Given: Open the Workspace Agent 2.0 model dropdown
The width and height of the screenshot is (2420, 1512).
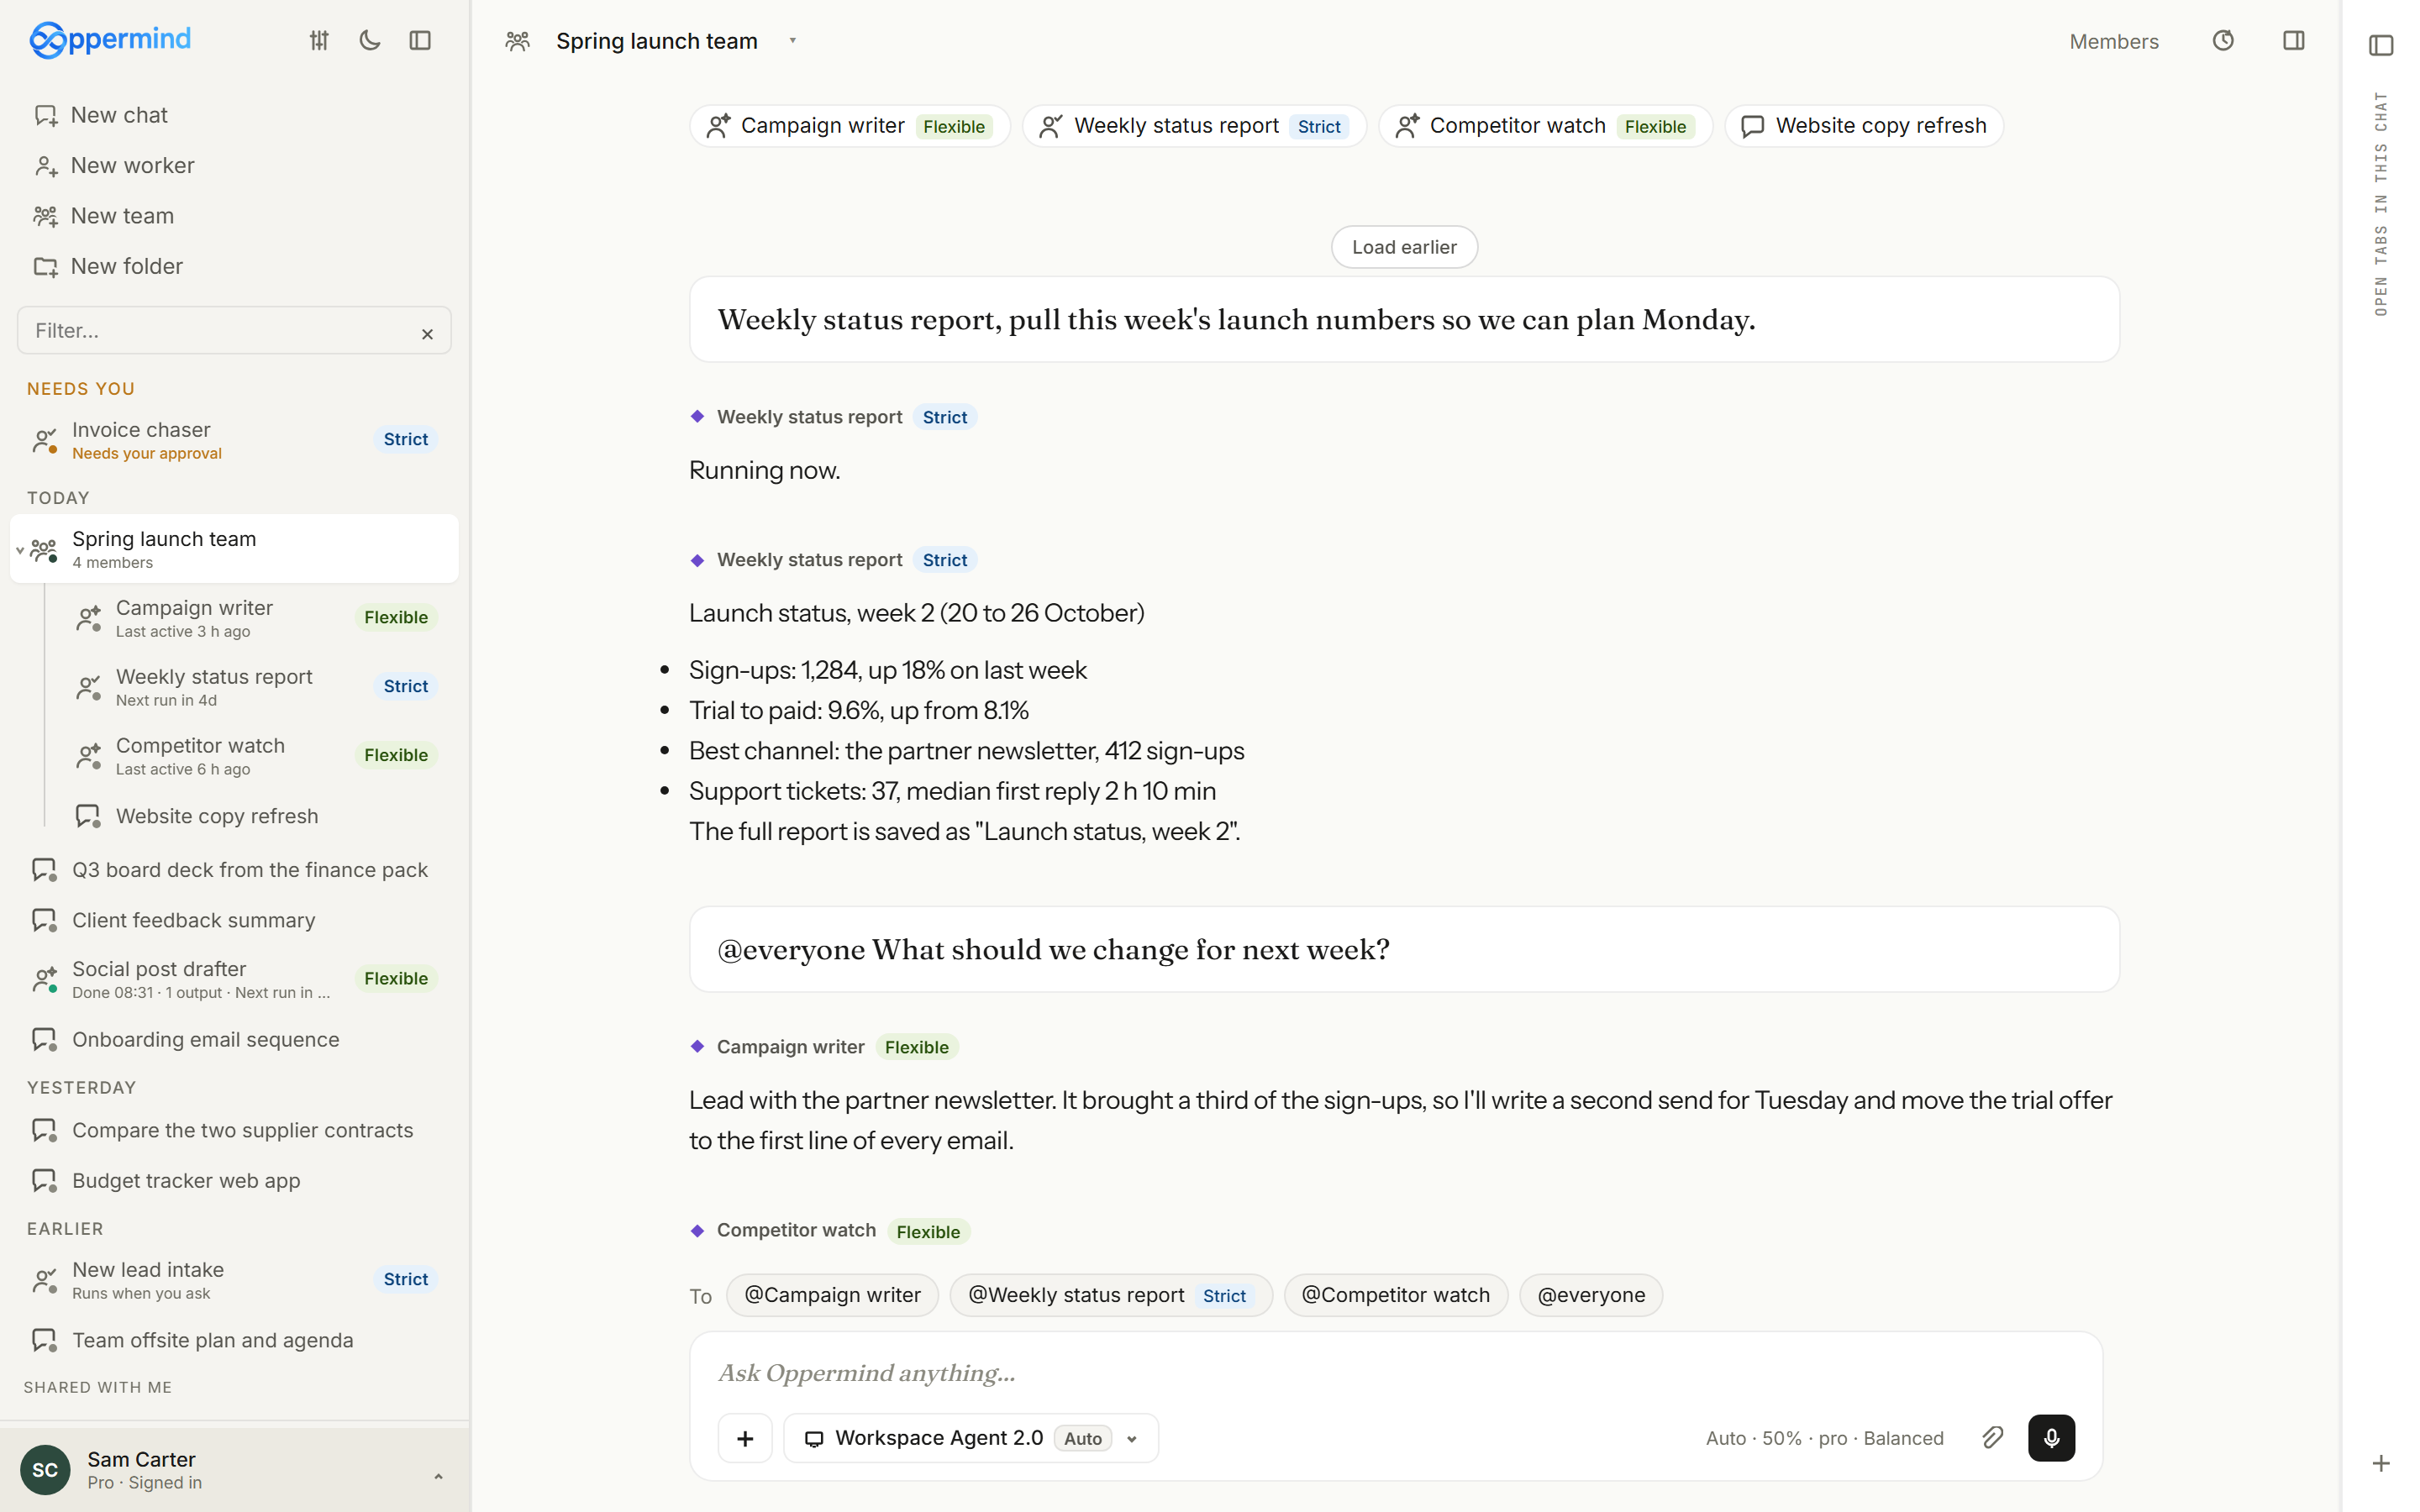Looking at the screenshot, I should click(x=971, y=1438).
